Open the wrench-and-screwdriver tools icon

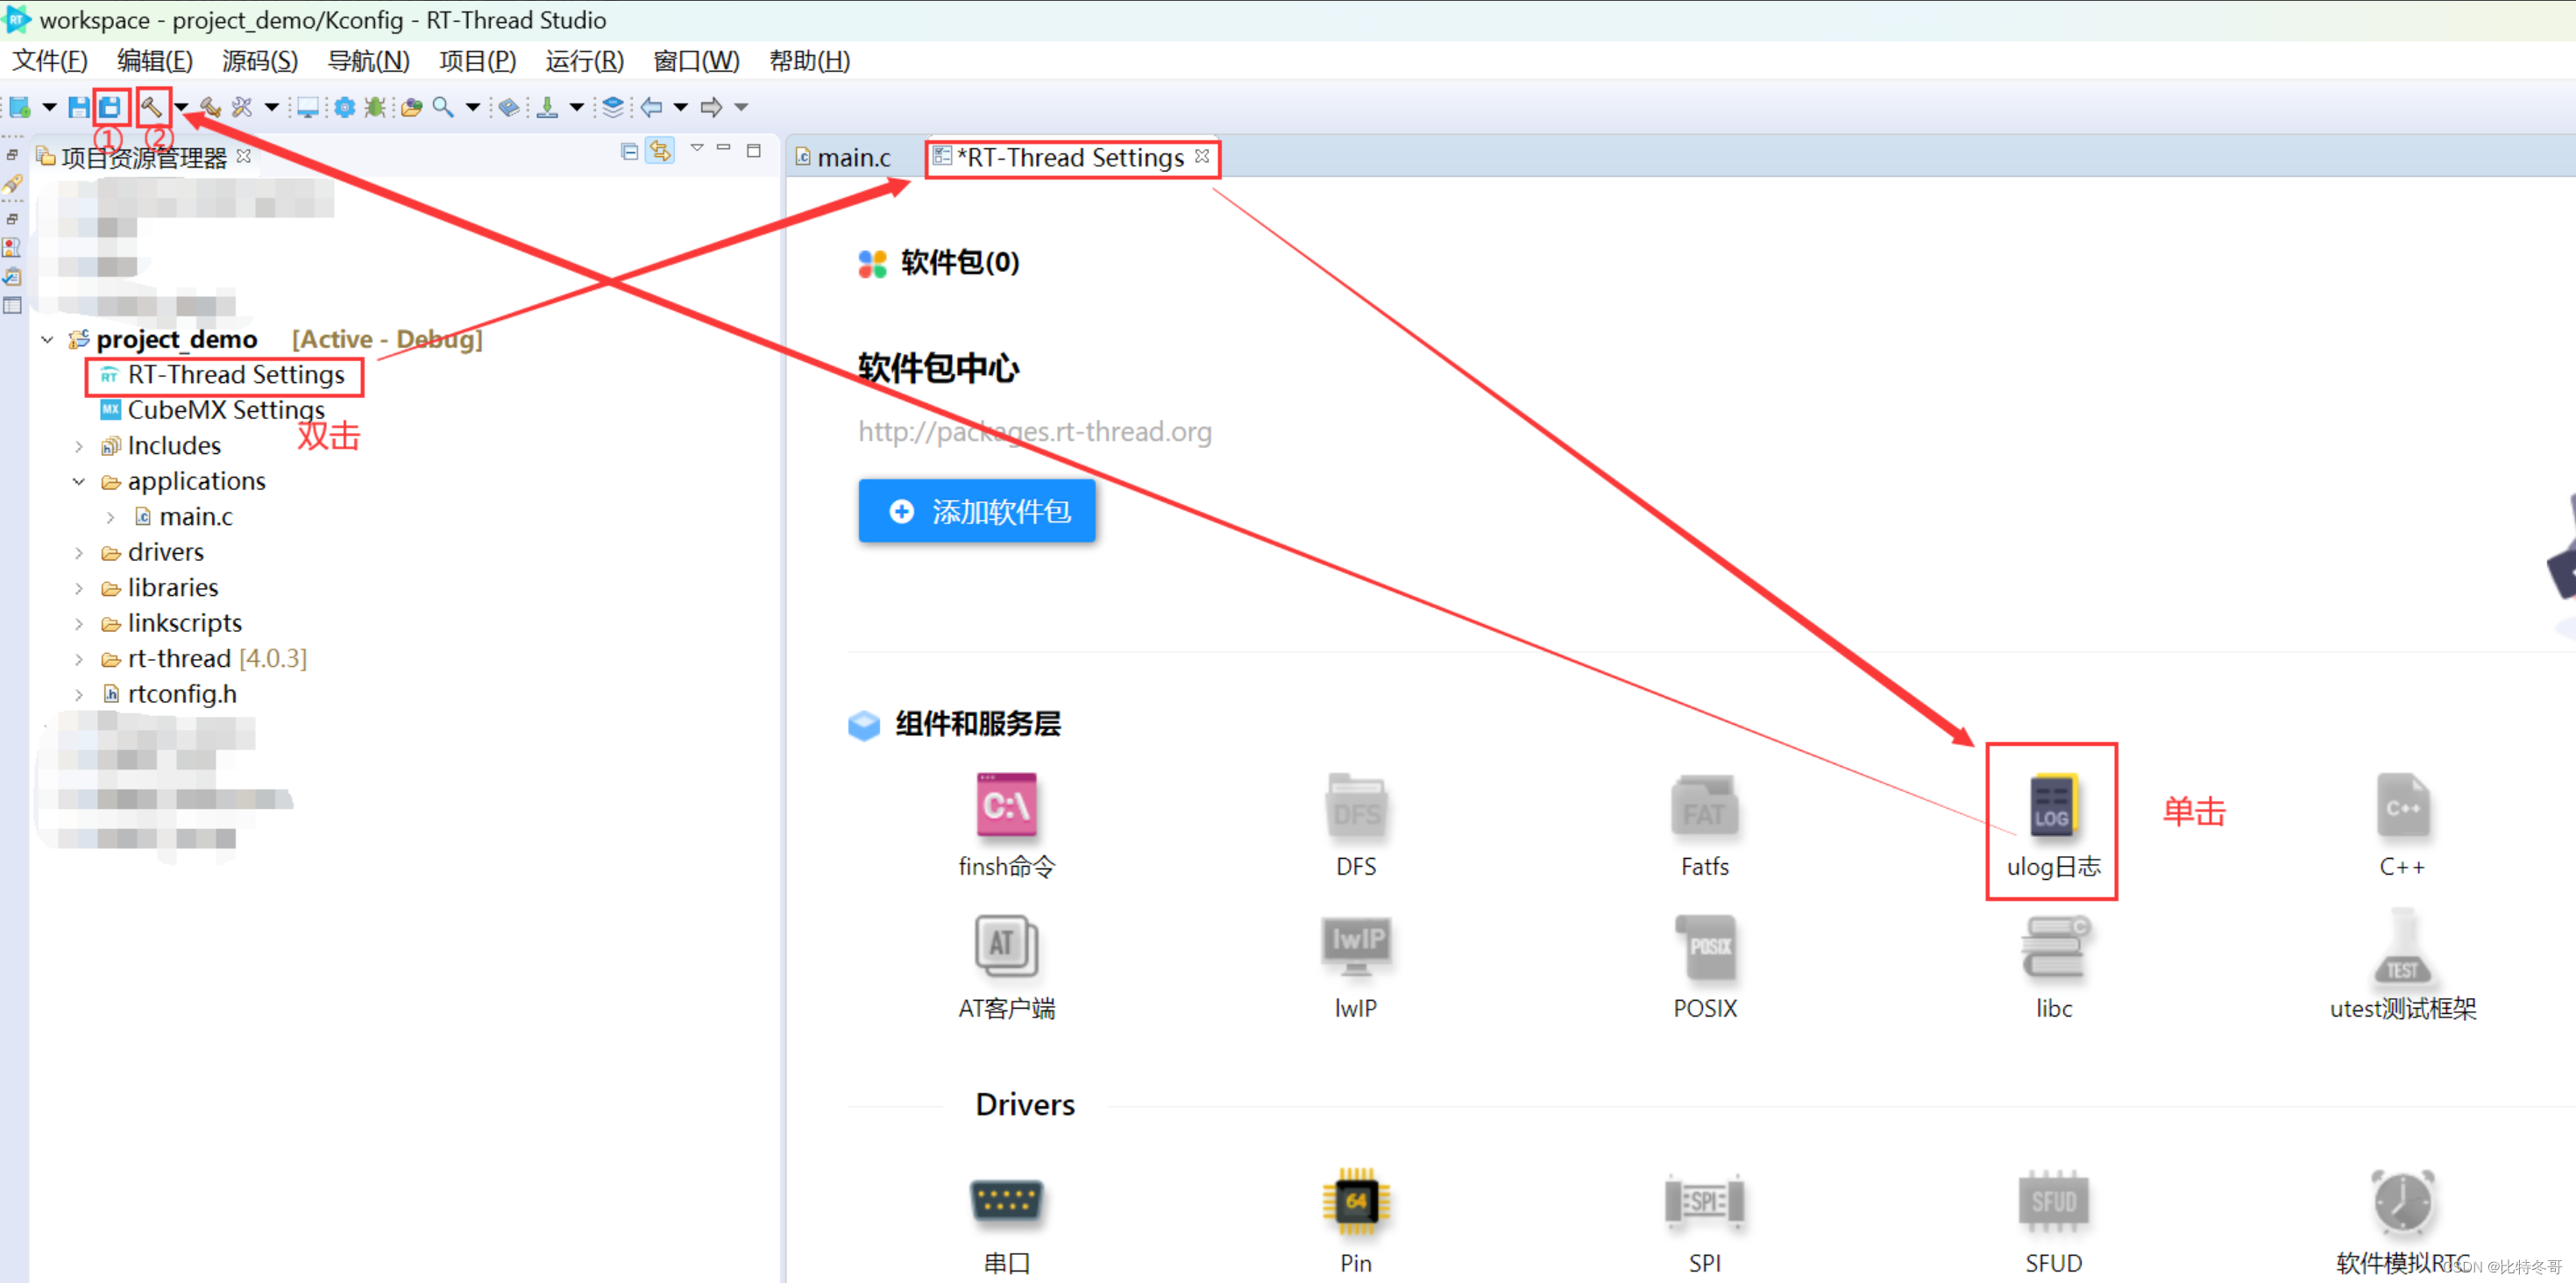tap(242, 107)
